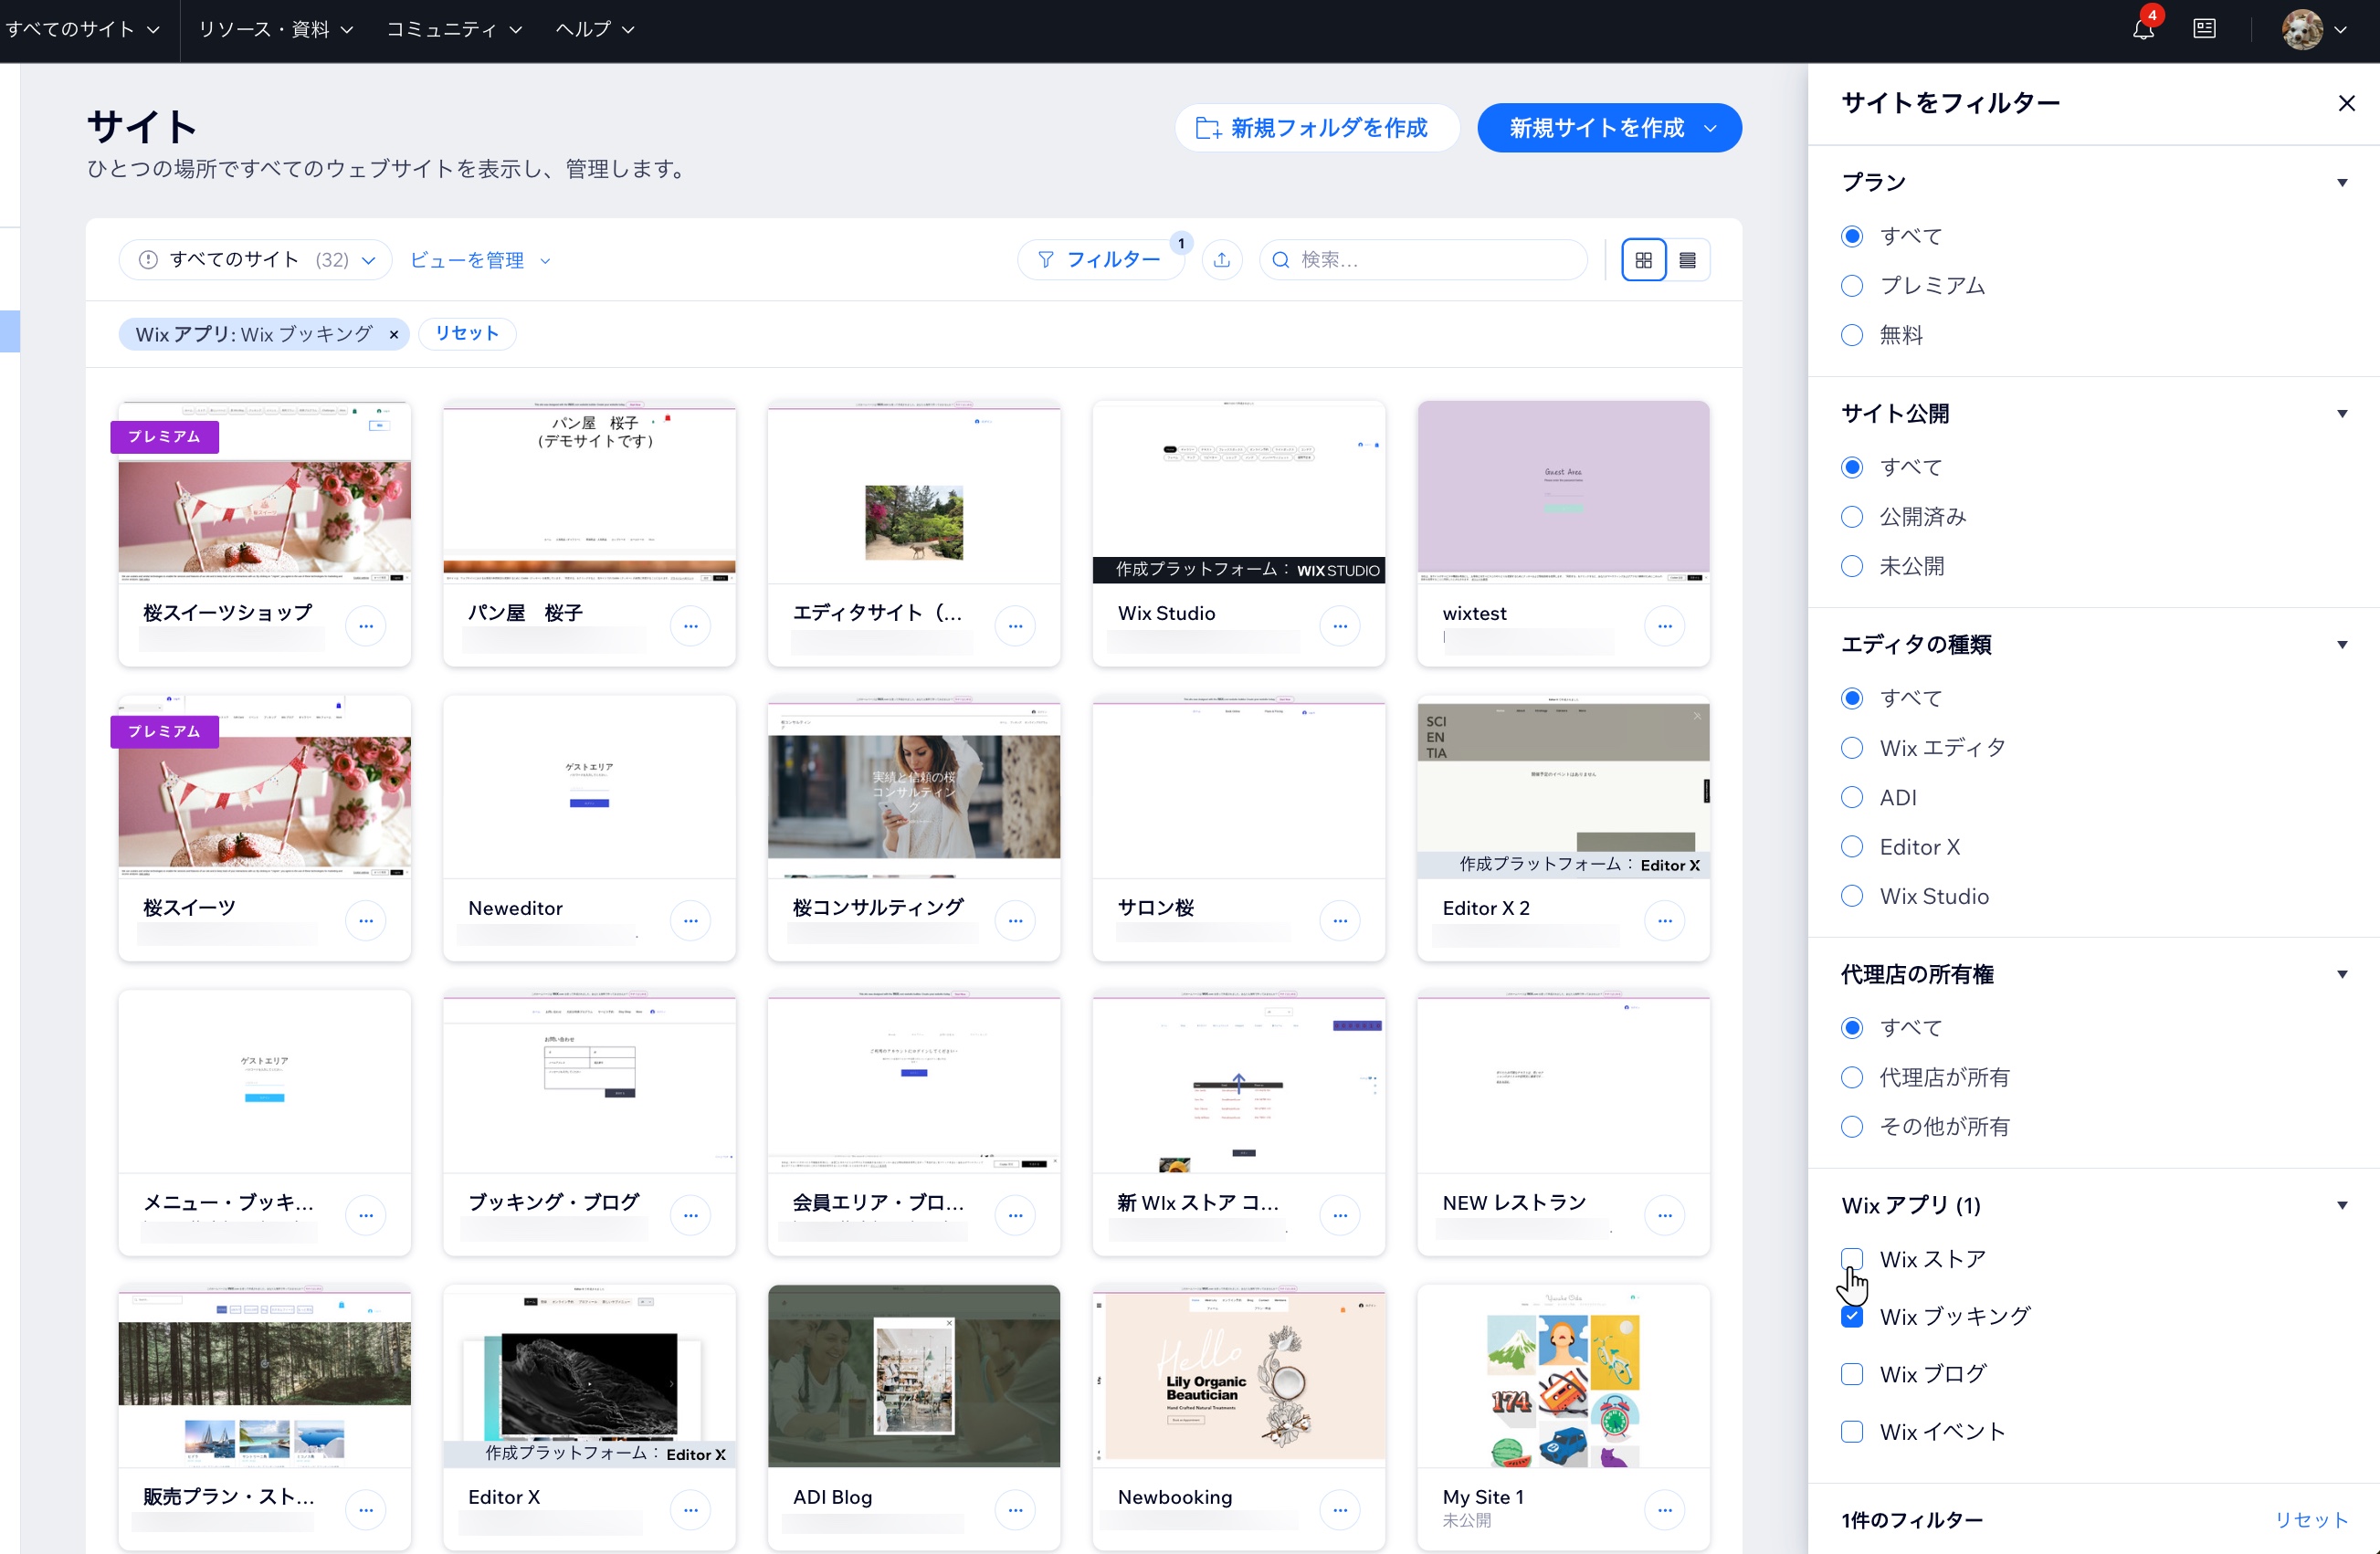Open more actions for wixtest site
The height and width of the screenshot is (1554, 2380).
1664,626
